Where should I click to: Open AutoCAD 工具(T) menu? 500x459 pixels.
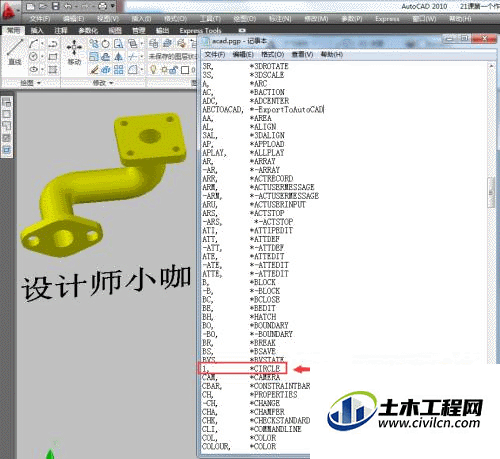[210, 19]
